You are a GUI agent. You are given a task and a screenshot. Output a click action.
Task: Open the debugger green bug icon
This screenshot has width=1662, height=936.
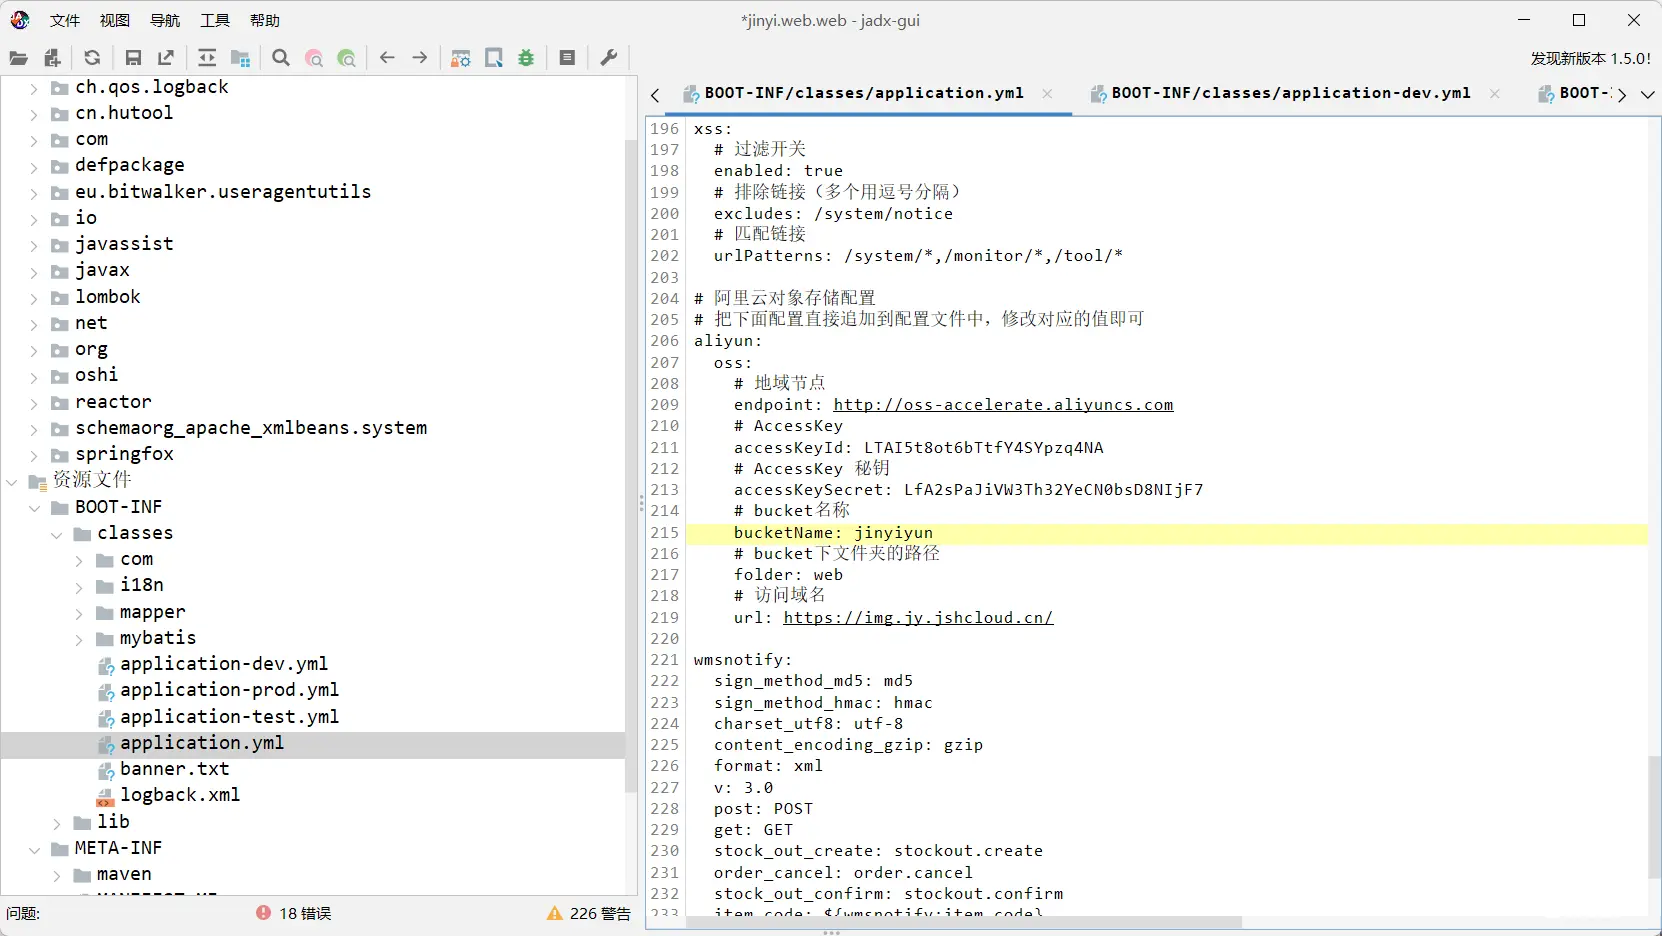tap(526, 58)
